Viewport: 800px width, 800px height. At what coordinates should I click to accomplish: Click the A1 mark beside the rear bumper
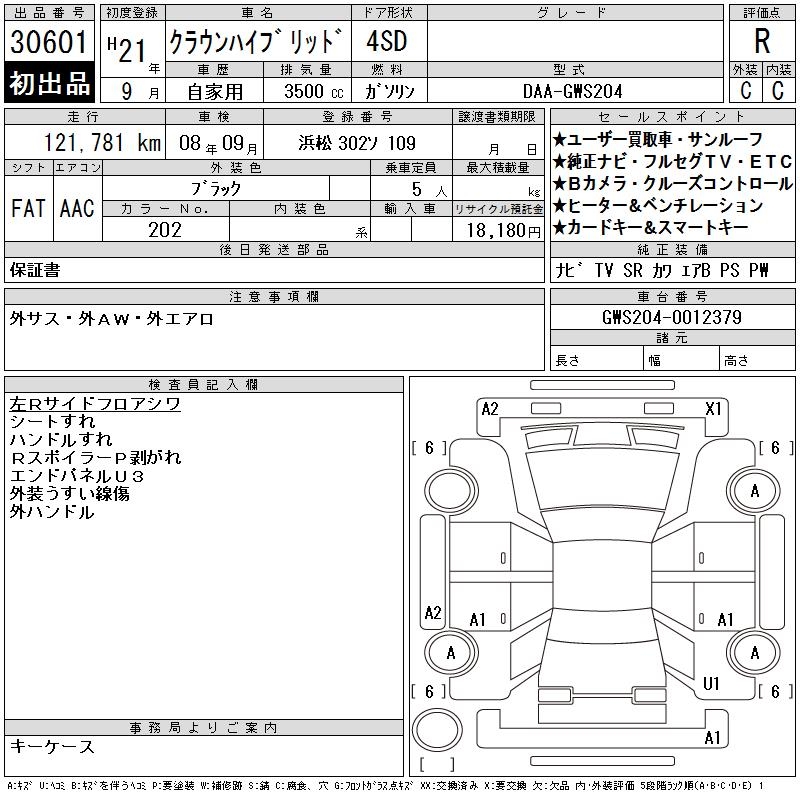click(x=712, y=738)
